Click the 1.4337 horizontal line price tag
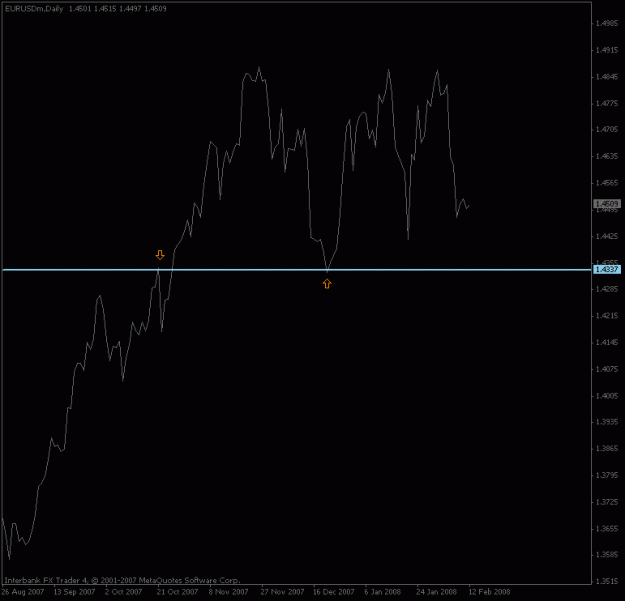Image resolution: width=625 pixels, height=601 pixels. 607,270
